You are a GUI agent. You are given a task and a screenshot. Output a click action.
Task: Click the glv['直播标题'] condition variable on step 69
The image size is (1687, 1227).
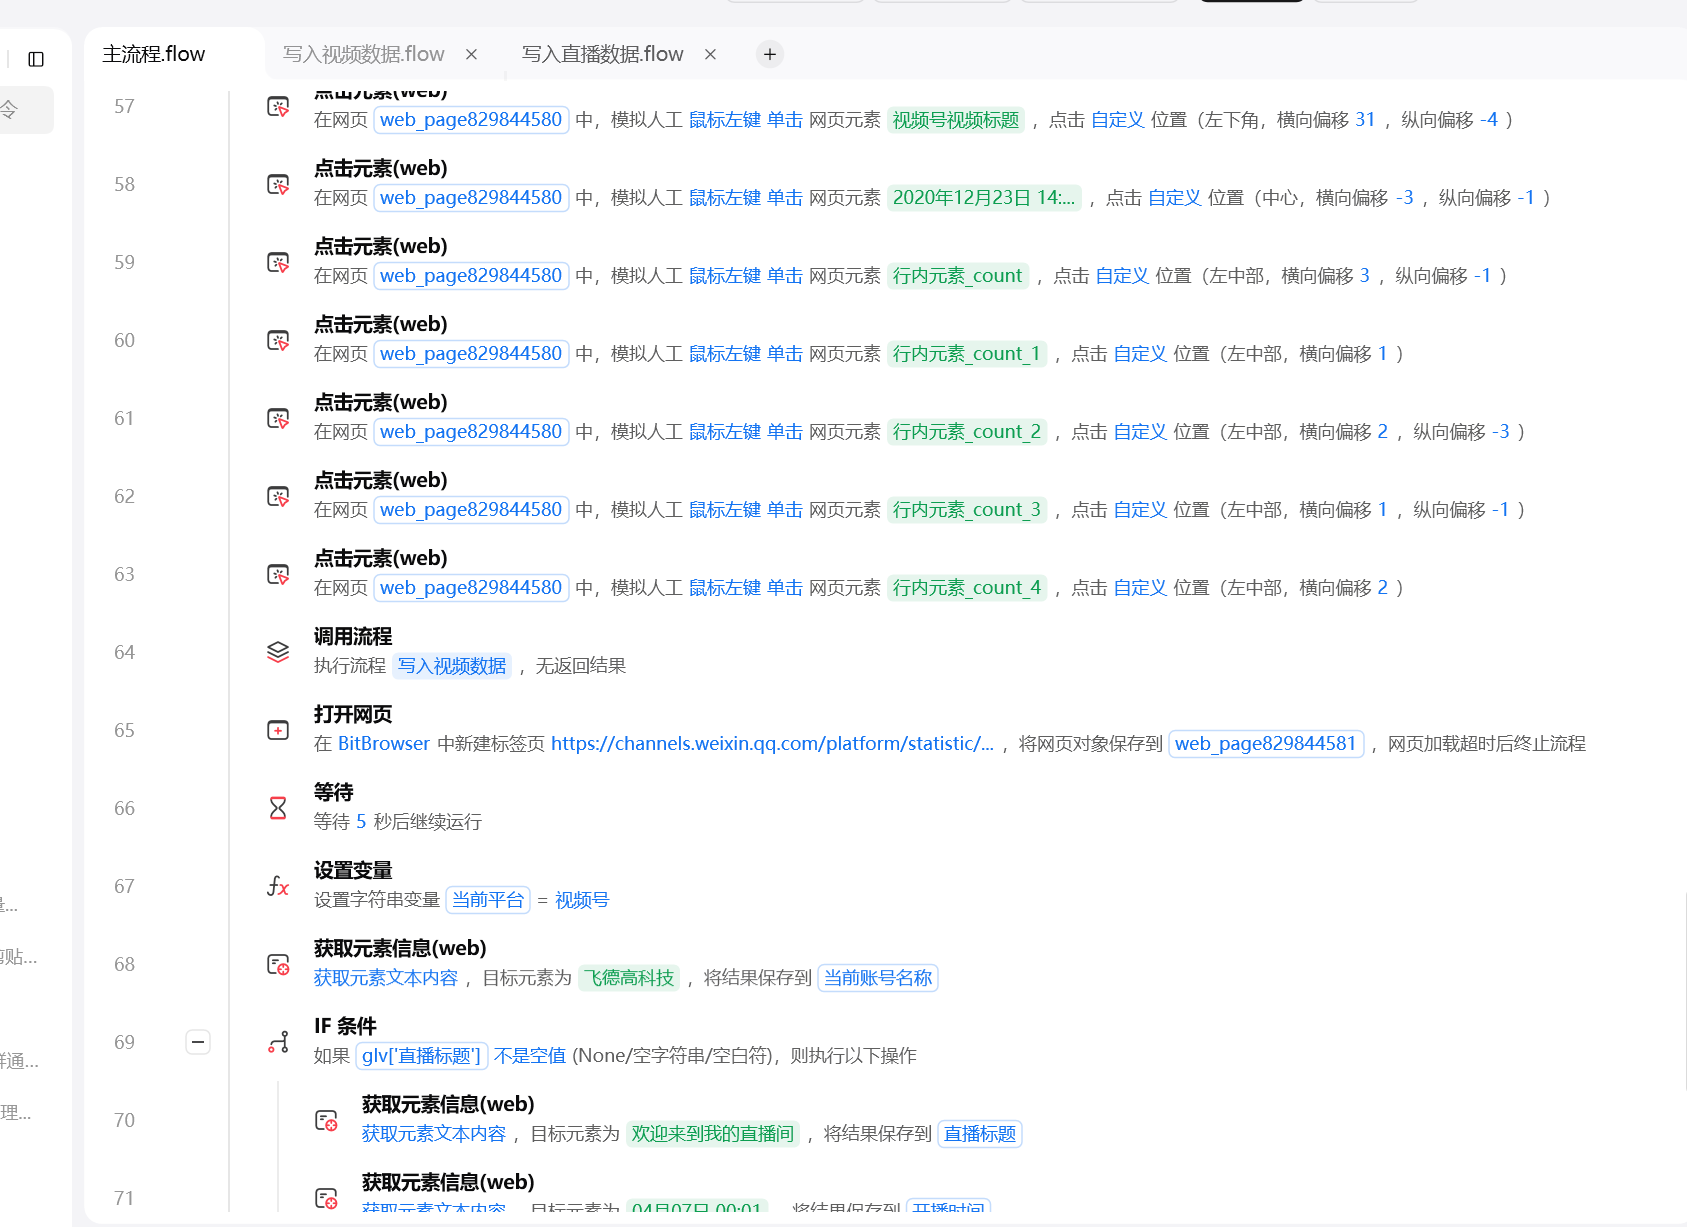(x=421, y=1055)
